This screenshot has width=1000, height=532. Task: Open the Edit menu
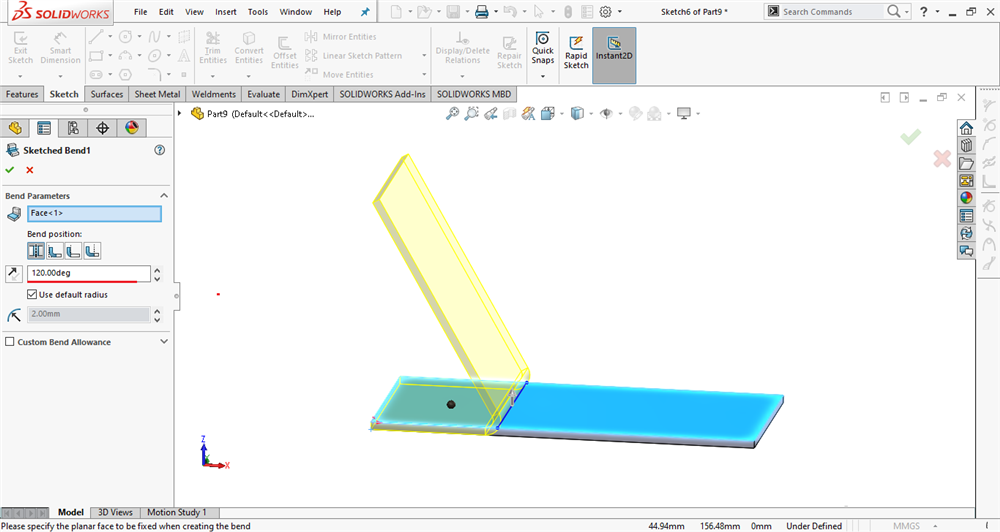(166, 11)
